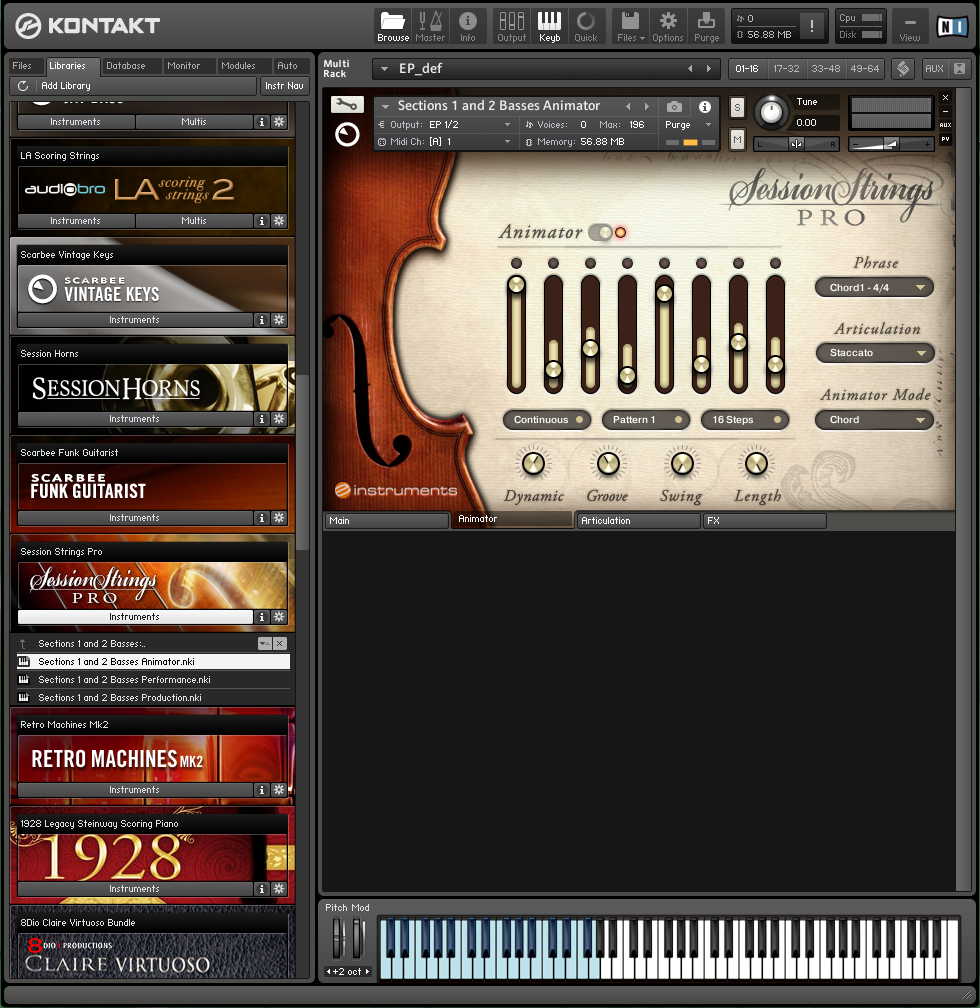Click settings gear for Session Horns library
This screenshot has width=980, height=1008.
278,418
